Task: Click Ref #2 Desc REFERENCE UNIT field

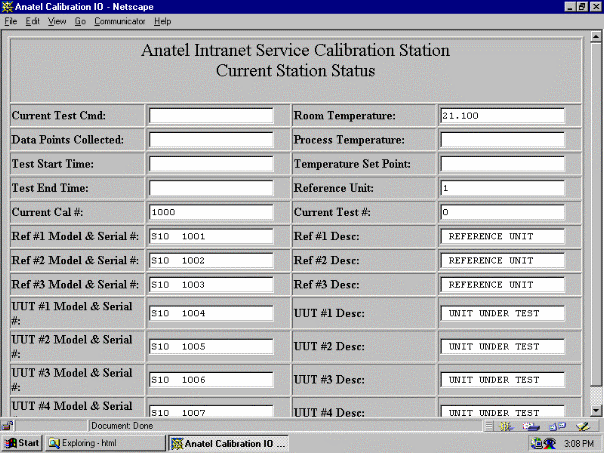Action: coord(502,260)
